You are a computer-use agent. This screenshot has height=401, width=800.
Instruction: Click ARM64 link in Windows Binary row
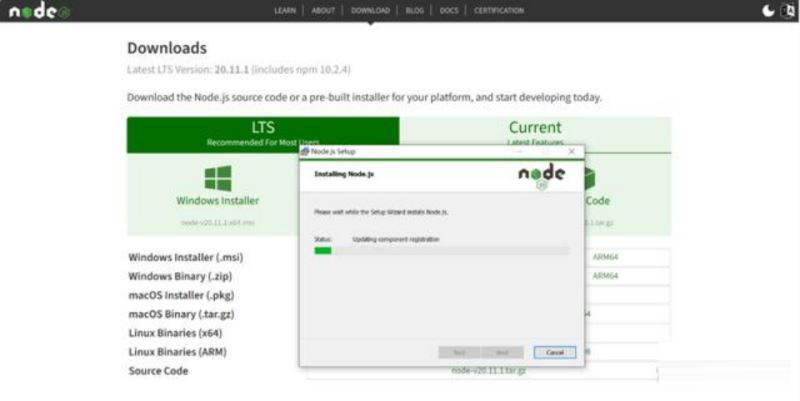605,276
